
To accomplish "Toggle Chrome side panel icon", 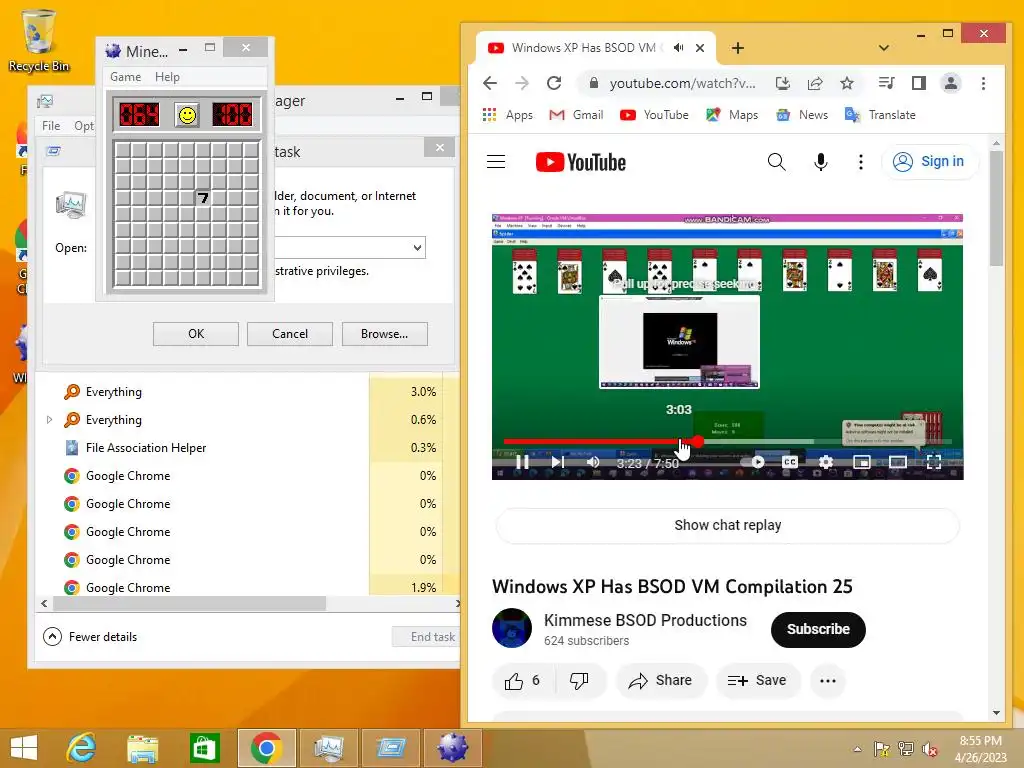I will click(x=919, y=83).
